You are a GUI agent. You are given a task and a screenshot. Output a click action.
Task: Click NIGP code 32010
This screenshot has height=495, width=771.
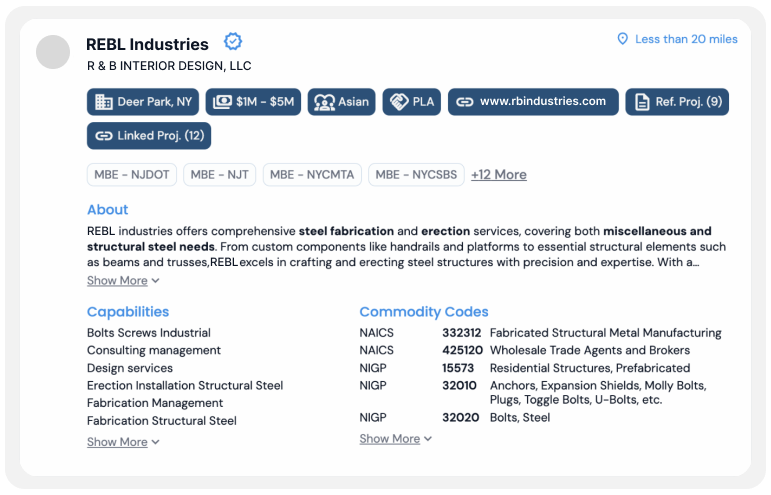click(x=459, y=385)
